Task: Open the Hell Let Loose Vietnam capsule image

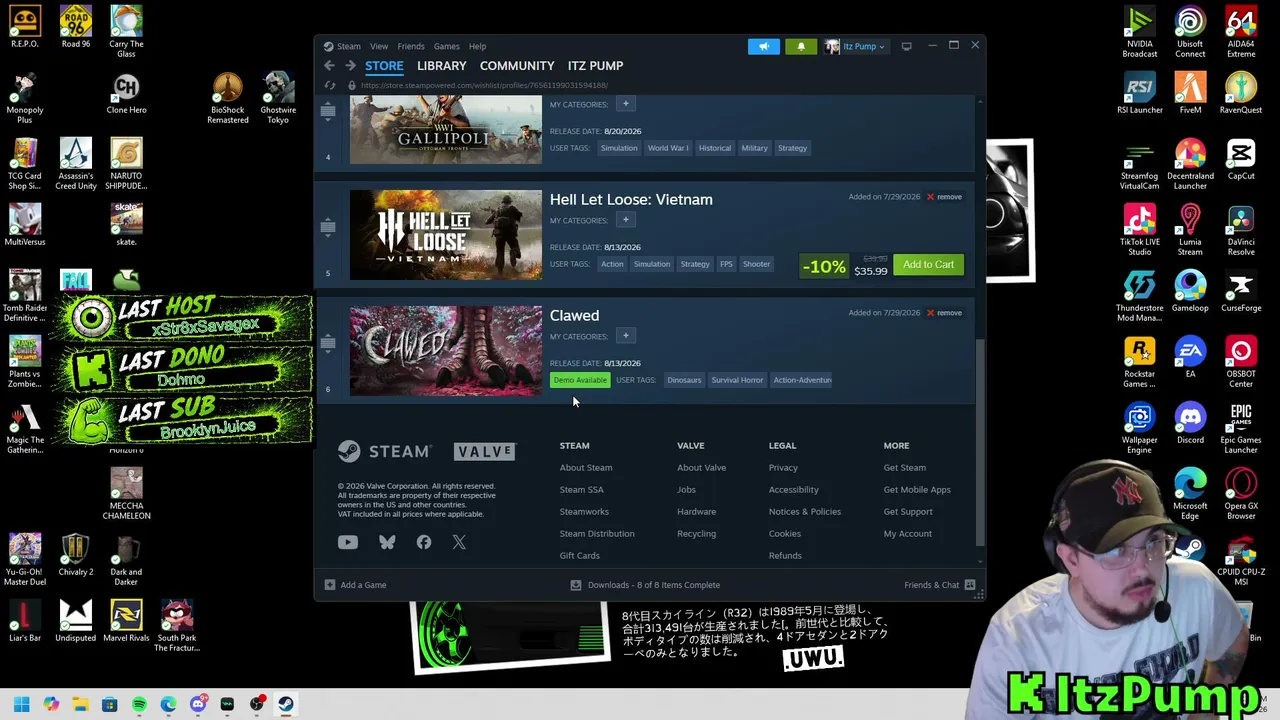Action: coord(446,235)
